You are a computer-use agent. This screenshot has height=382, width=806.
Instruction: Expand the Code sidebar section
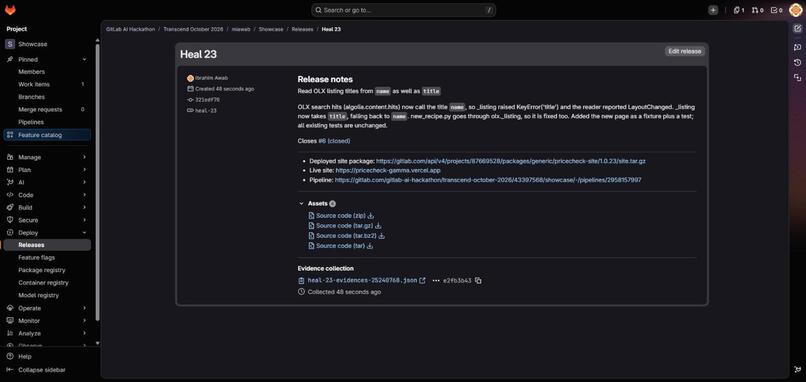pos(84,195)
